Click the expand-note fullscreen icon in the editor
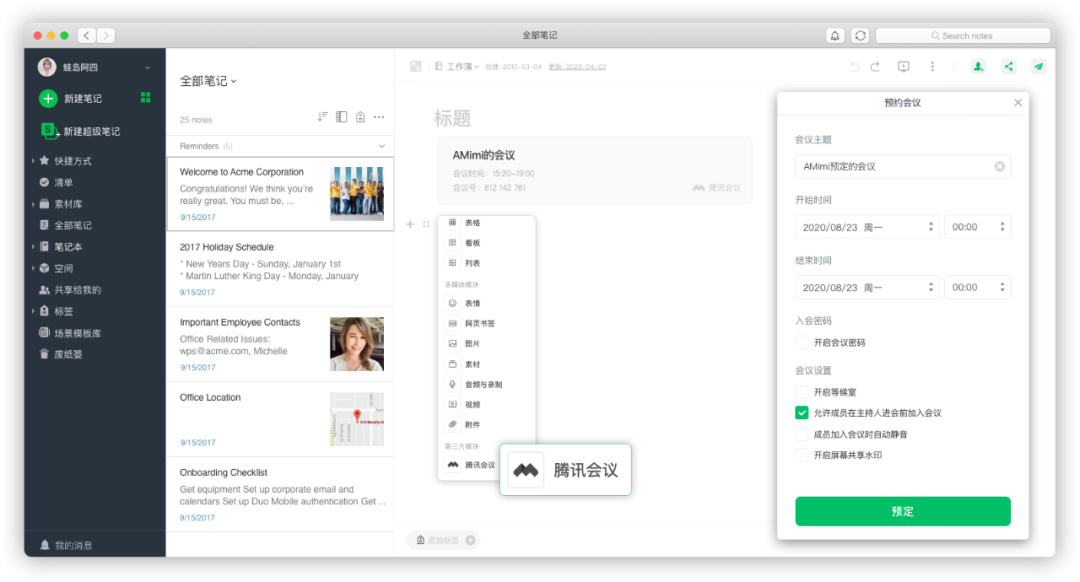 coord(415,66)
